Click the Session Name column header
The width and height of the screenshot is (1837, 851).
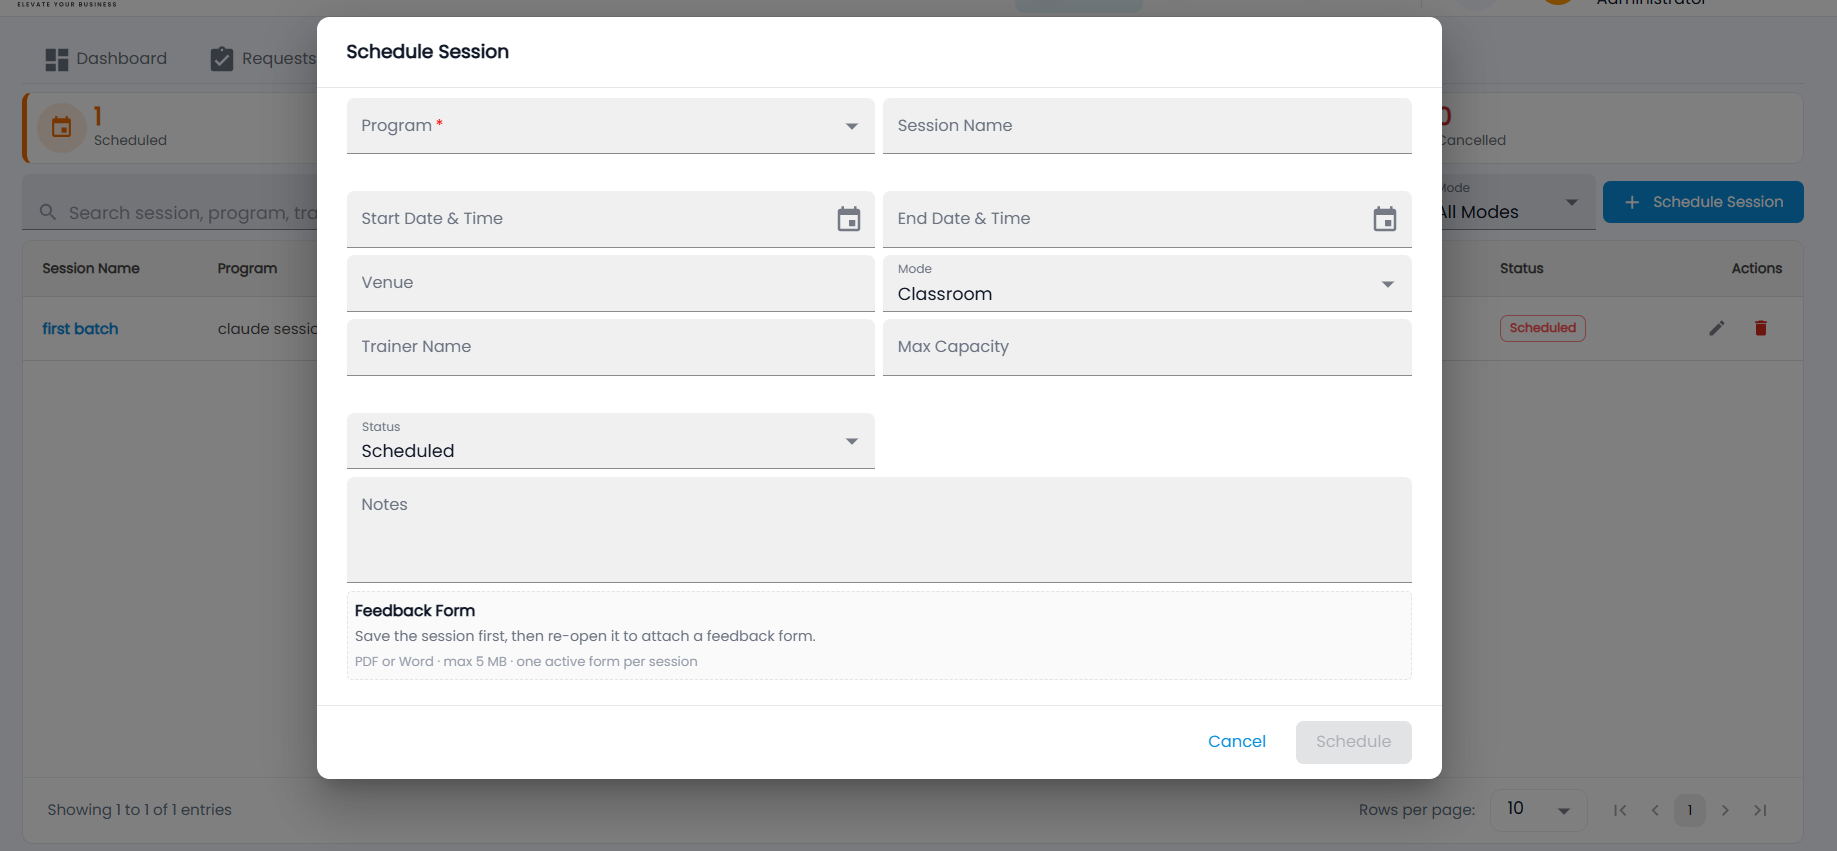pos(91,269)
